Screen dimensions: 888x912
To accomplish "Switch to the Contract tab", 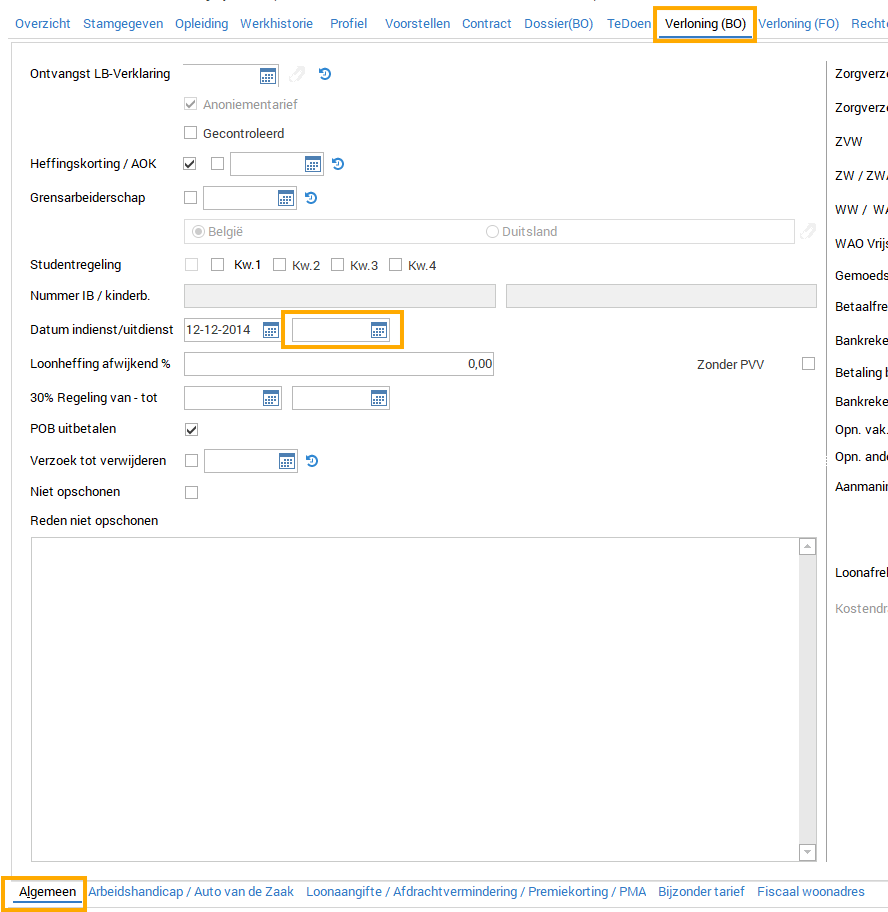I will [486, 24].
